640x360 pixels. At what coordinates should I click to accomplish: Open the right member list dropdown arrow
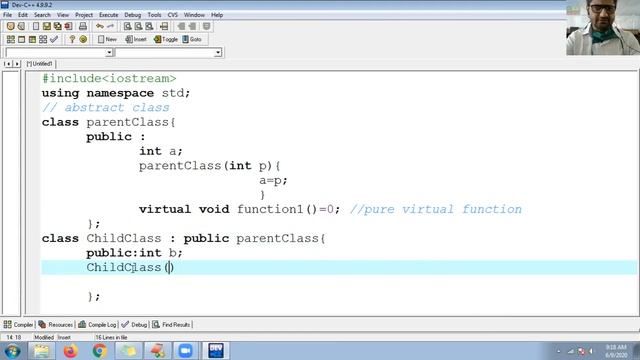click(218, 52)
